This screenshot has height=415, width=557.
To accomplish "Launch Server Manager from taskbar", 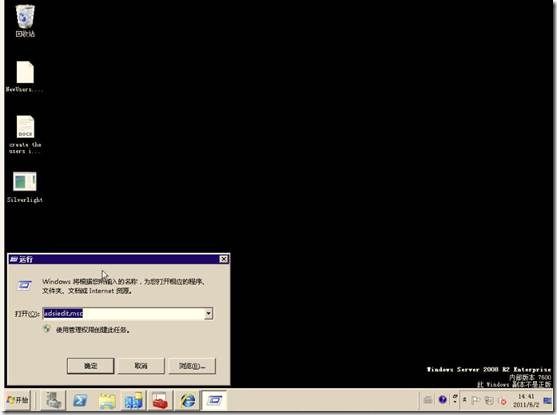I will pyautogui.click(x=53, y=400).
